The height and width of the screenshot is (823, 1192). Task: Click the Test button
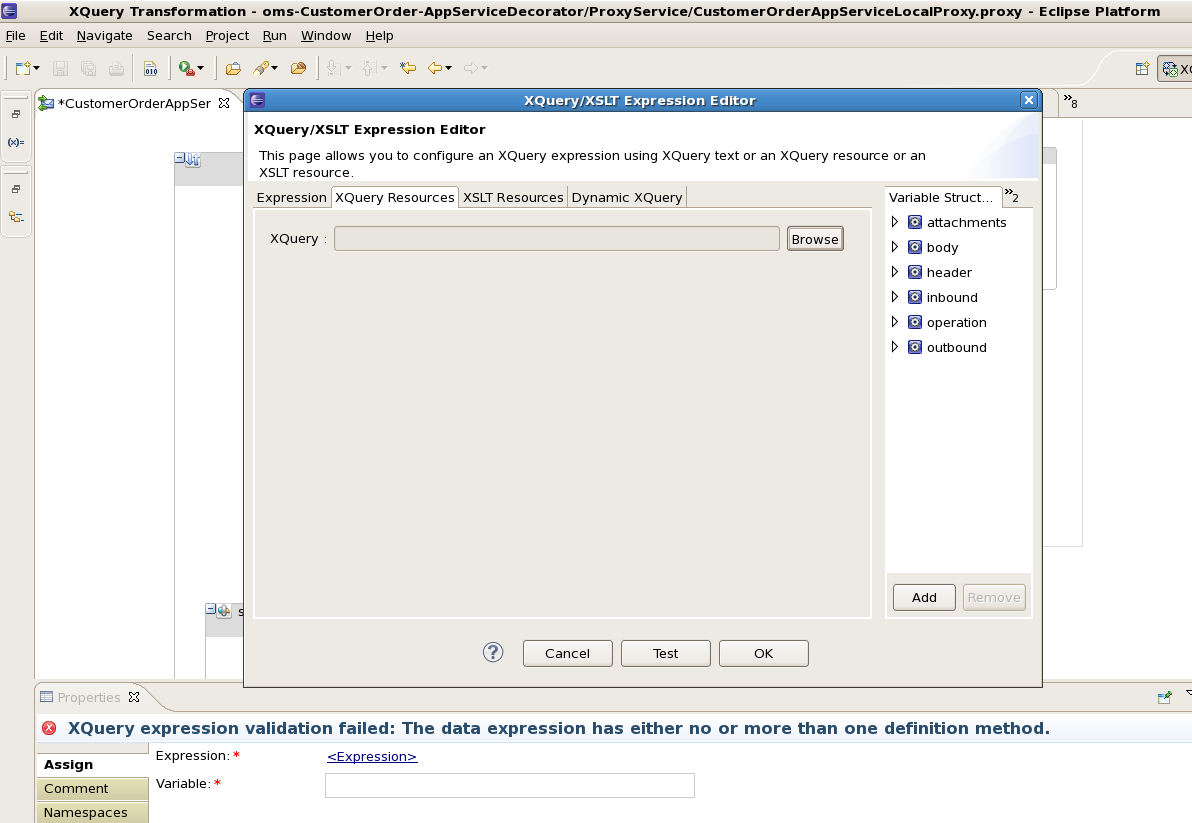click(666, 654)
